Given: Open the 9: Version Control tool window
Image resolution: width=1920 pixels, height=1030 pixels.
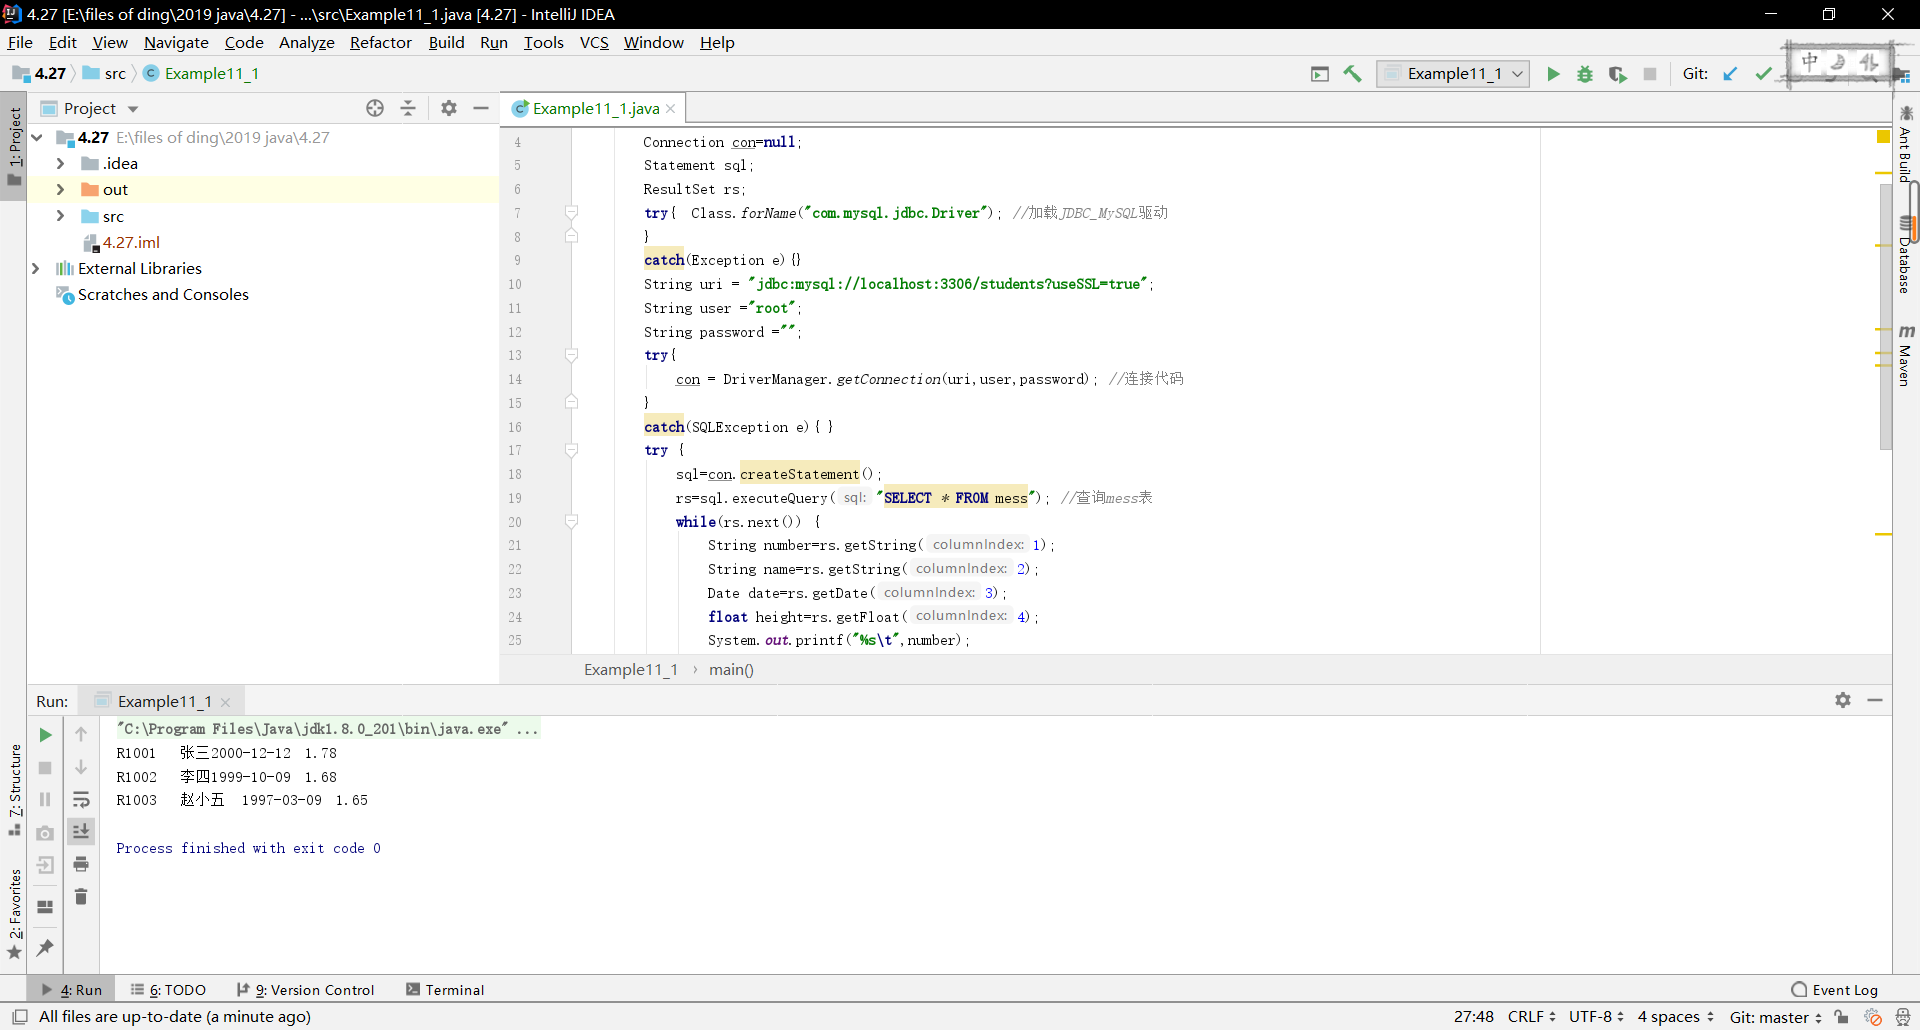Looking at the screenshot, I should [305, 990].
